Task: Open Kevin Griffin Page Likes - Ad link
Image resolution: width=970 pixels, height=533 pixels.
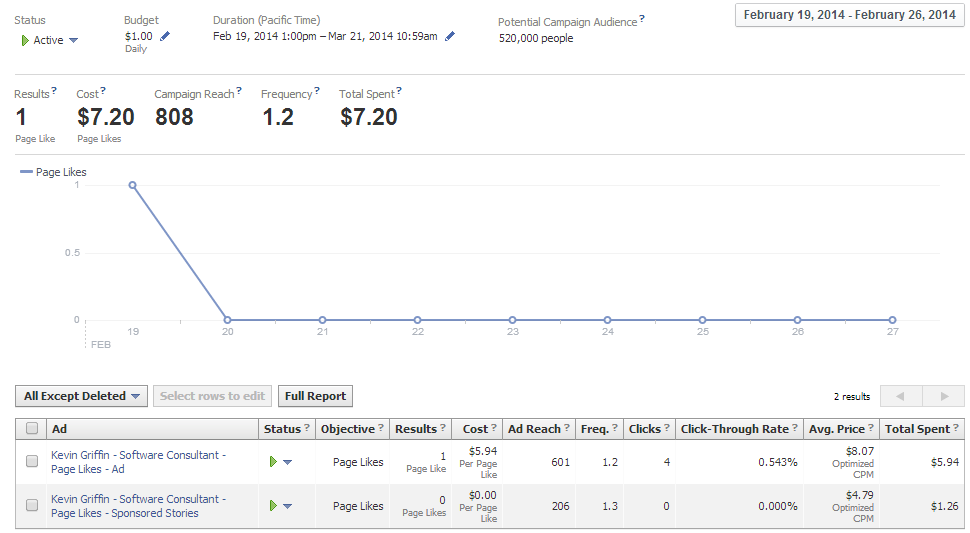Action: click(x=138, y=462)
